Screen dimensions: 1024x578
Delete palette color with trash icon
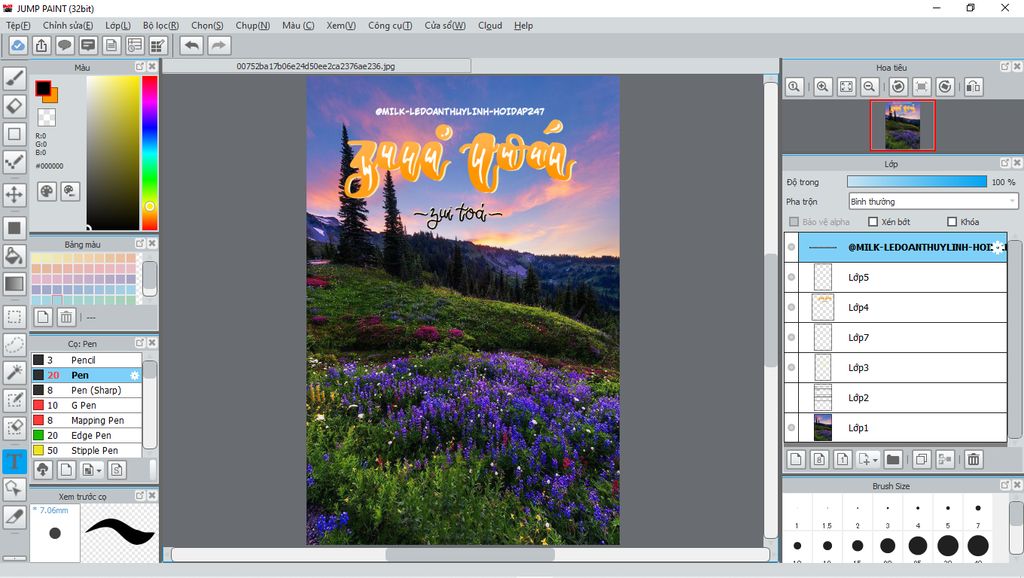tap(66, 317)
